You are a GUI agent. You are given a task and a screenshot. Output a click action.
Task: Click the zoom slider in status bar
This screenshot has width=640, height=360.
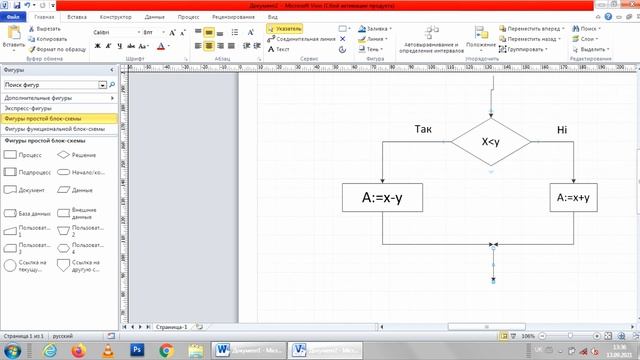[x=570, y=336]
